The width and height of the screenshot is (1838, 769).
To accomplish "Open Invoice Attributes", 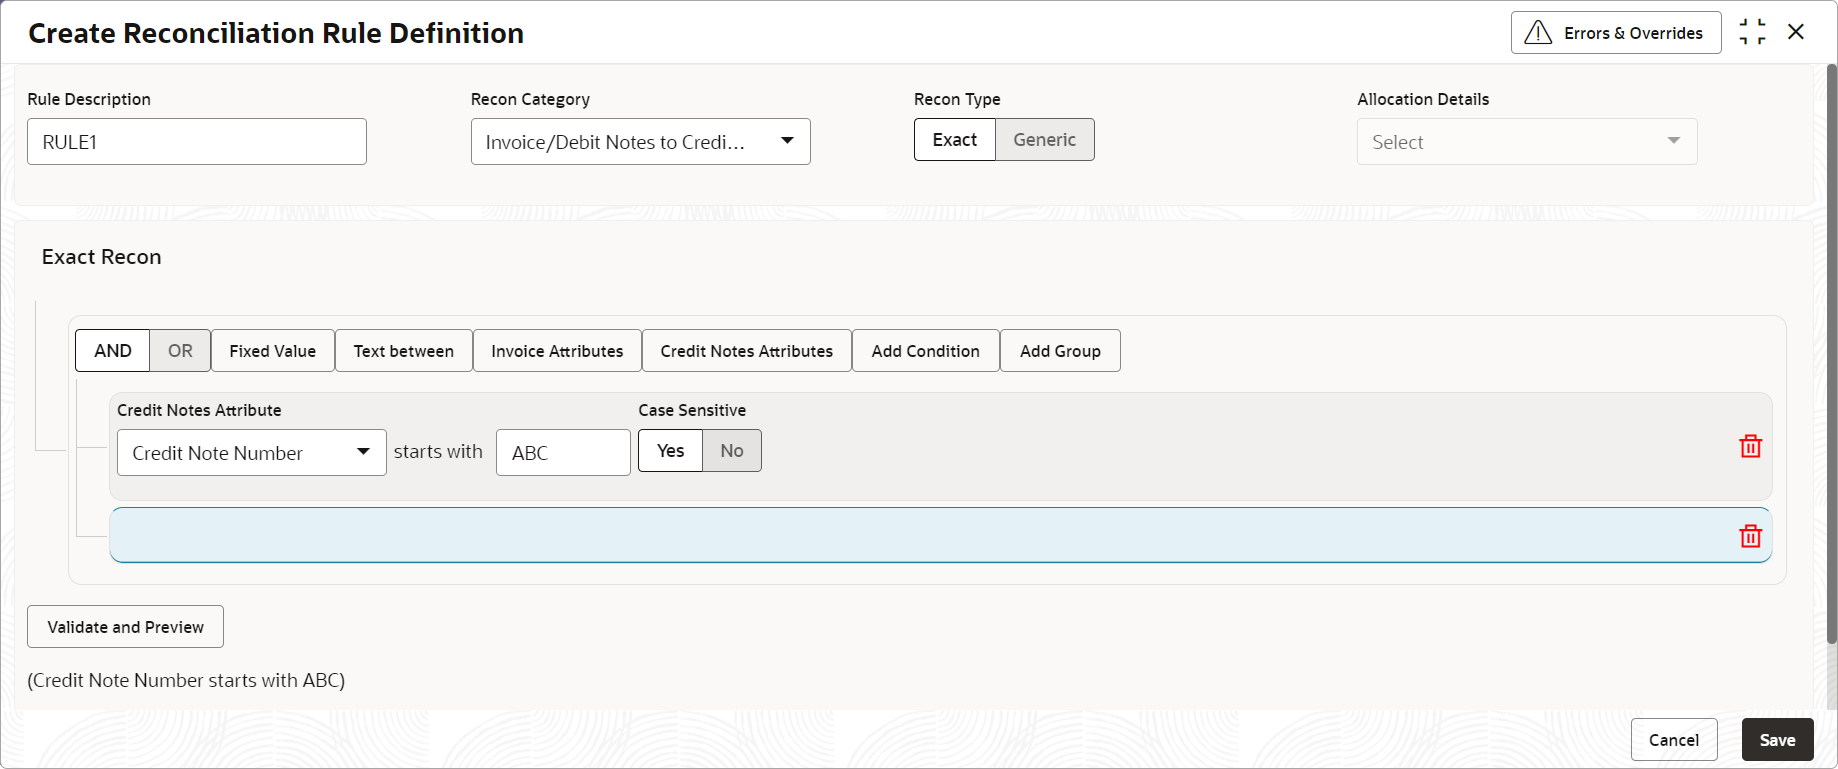I will [x=557, y=351].
